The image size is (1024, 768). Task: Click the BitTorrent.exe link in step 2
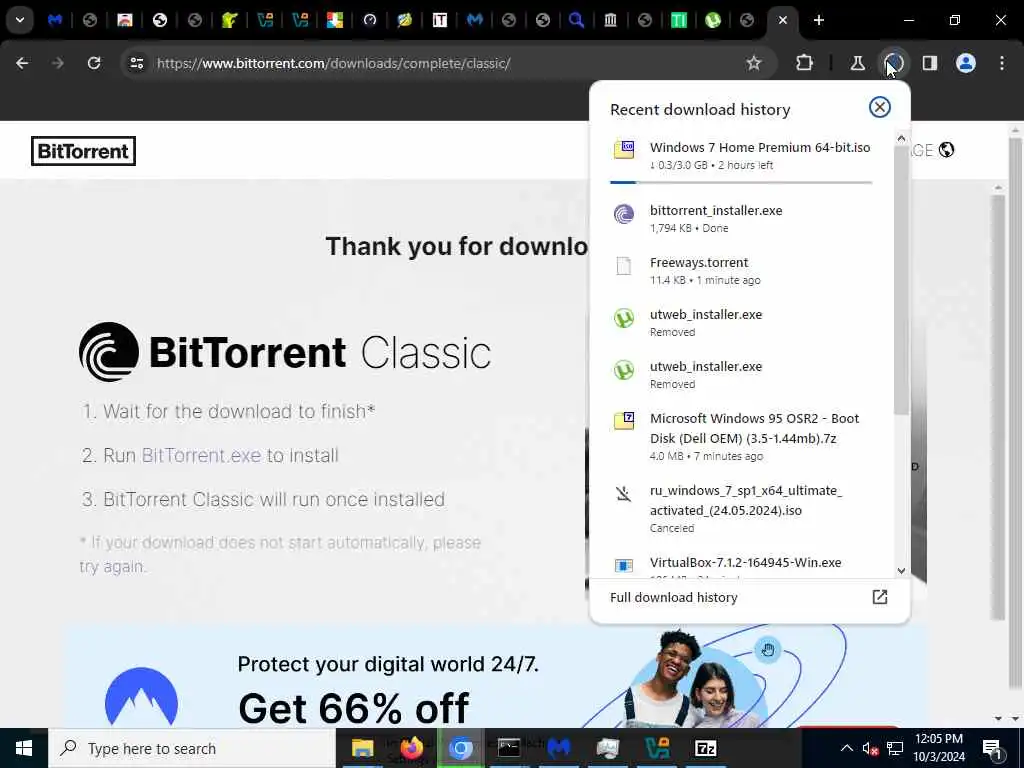point(201,455)
